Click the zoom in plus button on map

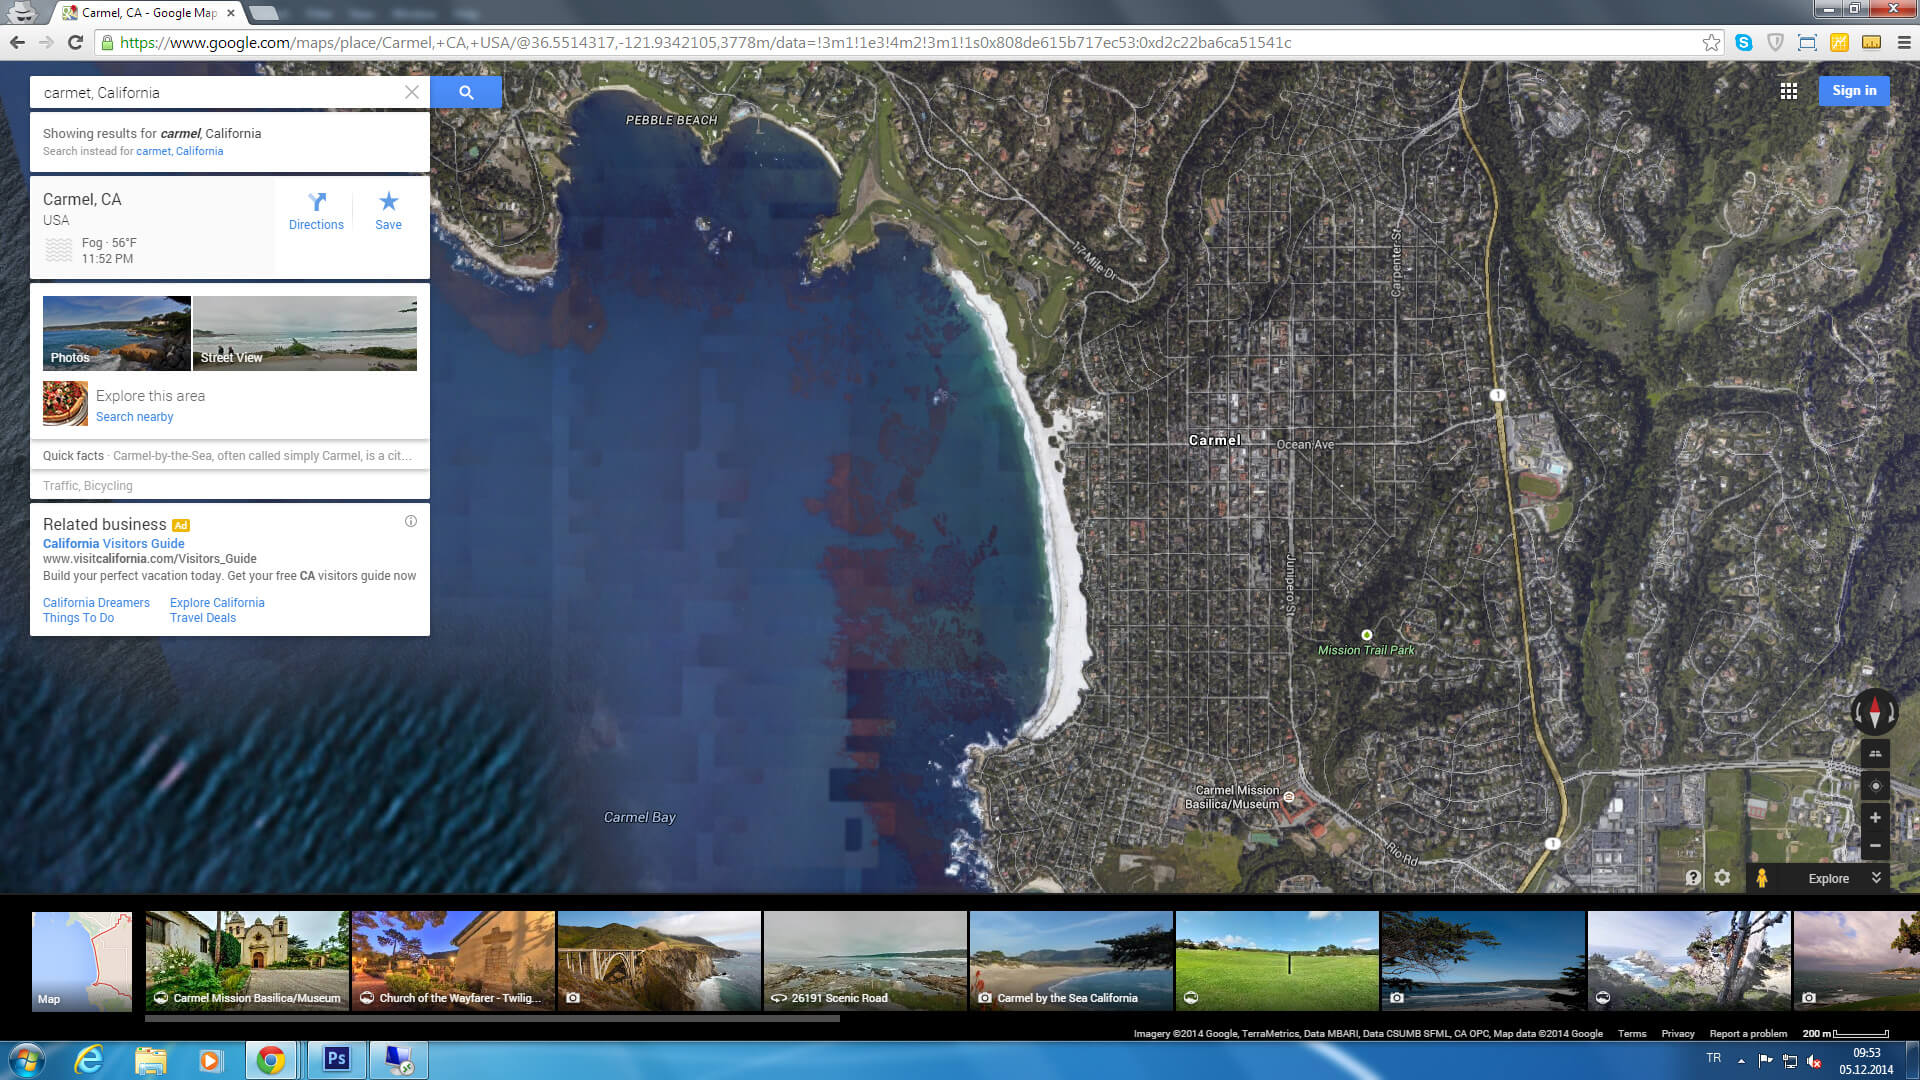[1876, 816]
